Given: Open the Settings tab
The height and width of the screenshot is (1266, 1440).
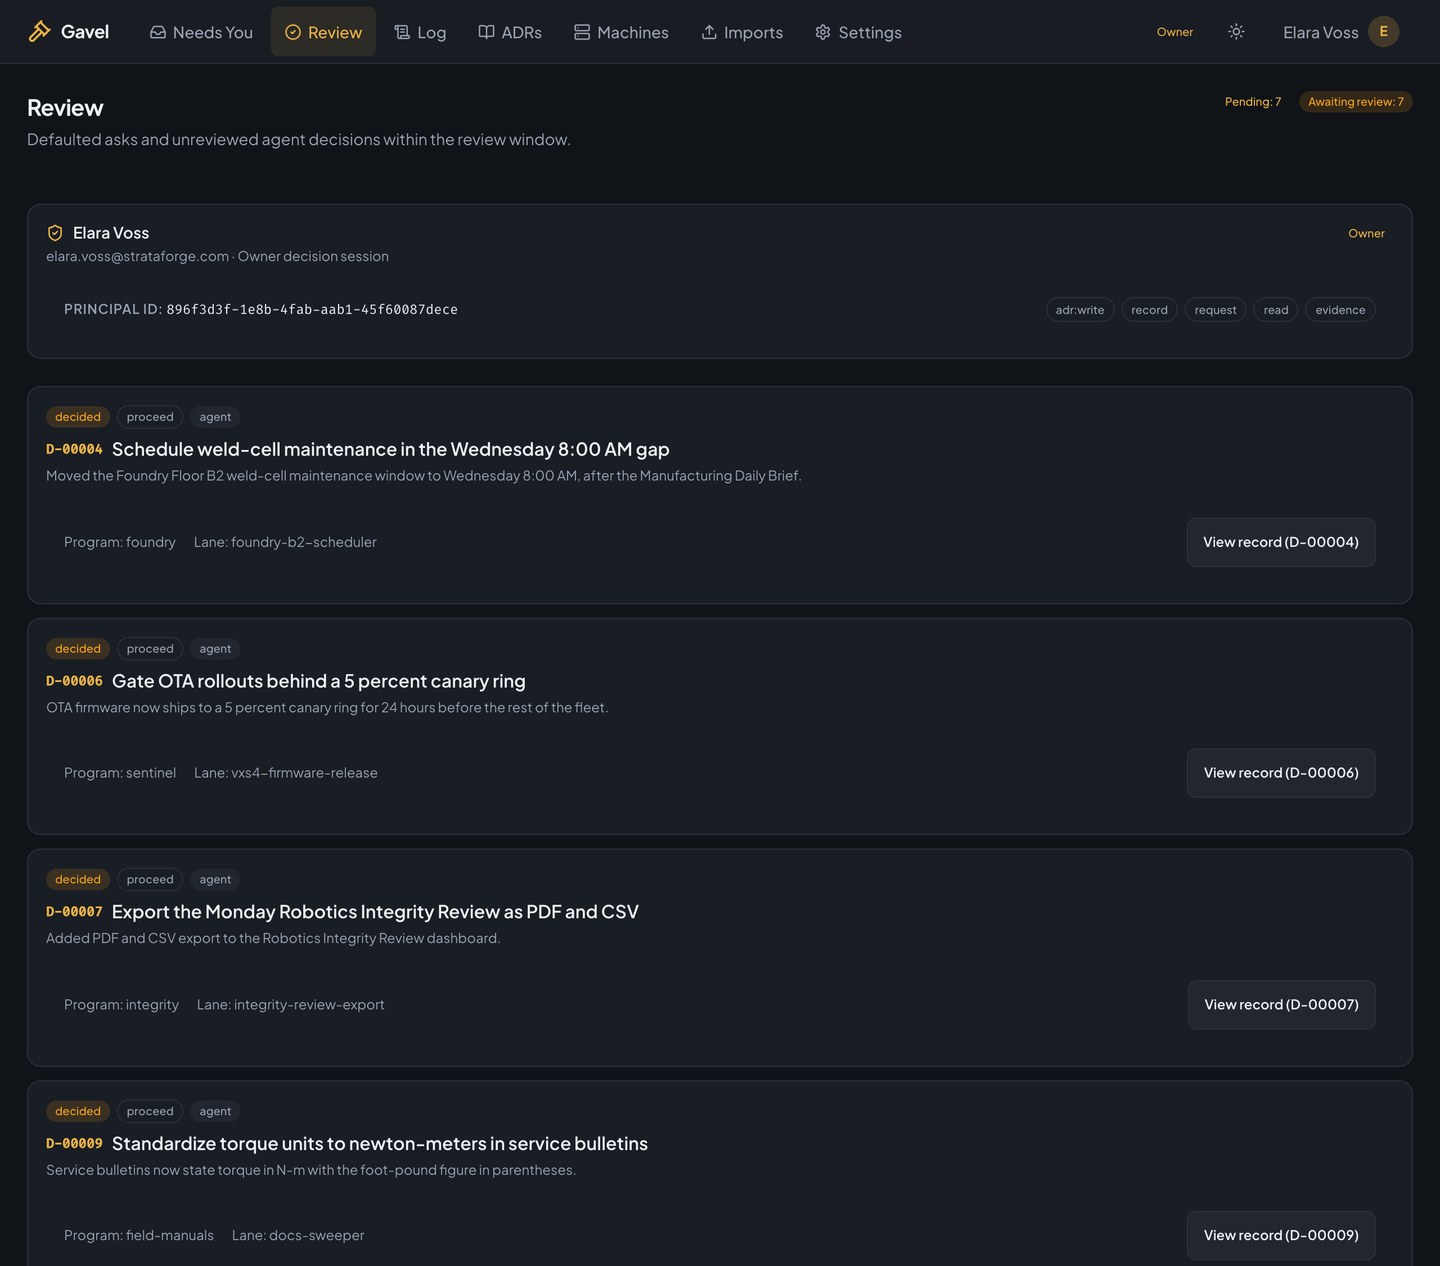Looking at the screenshot, I should coord(858,32).
